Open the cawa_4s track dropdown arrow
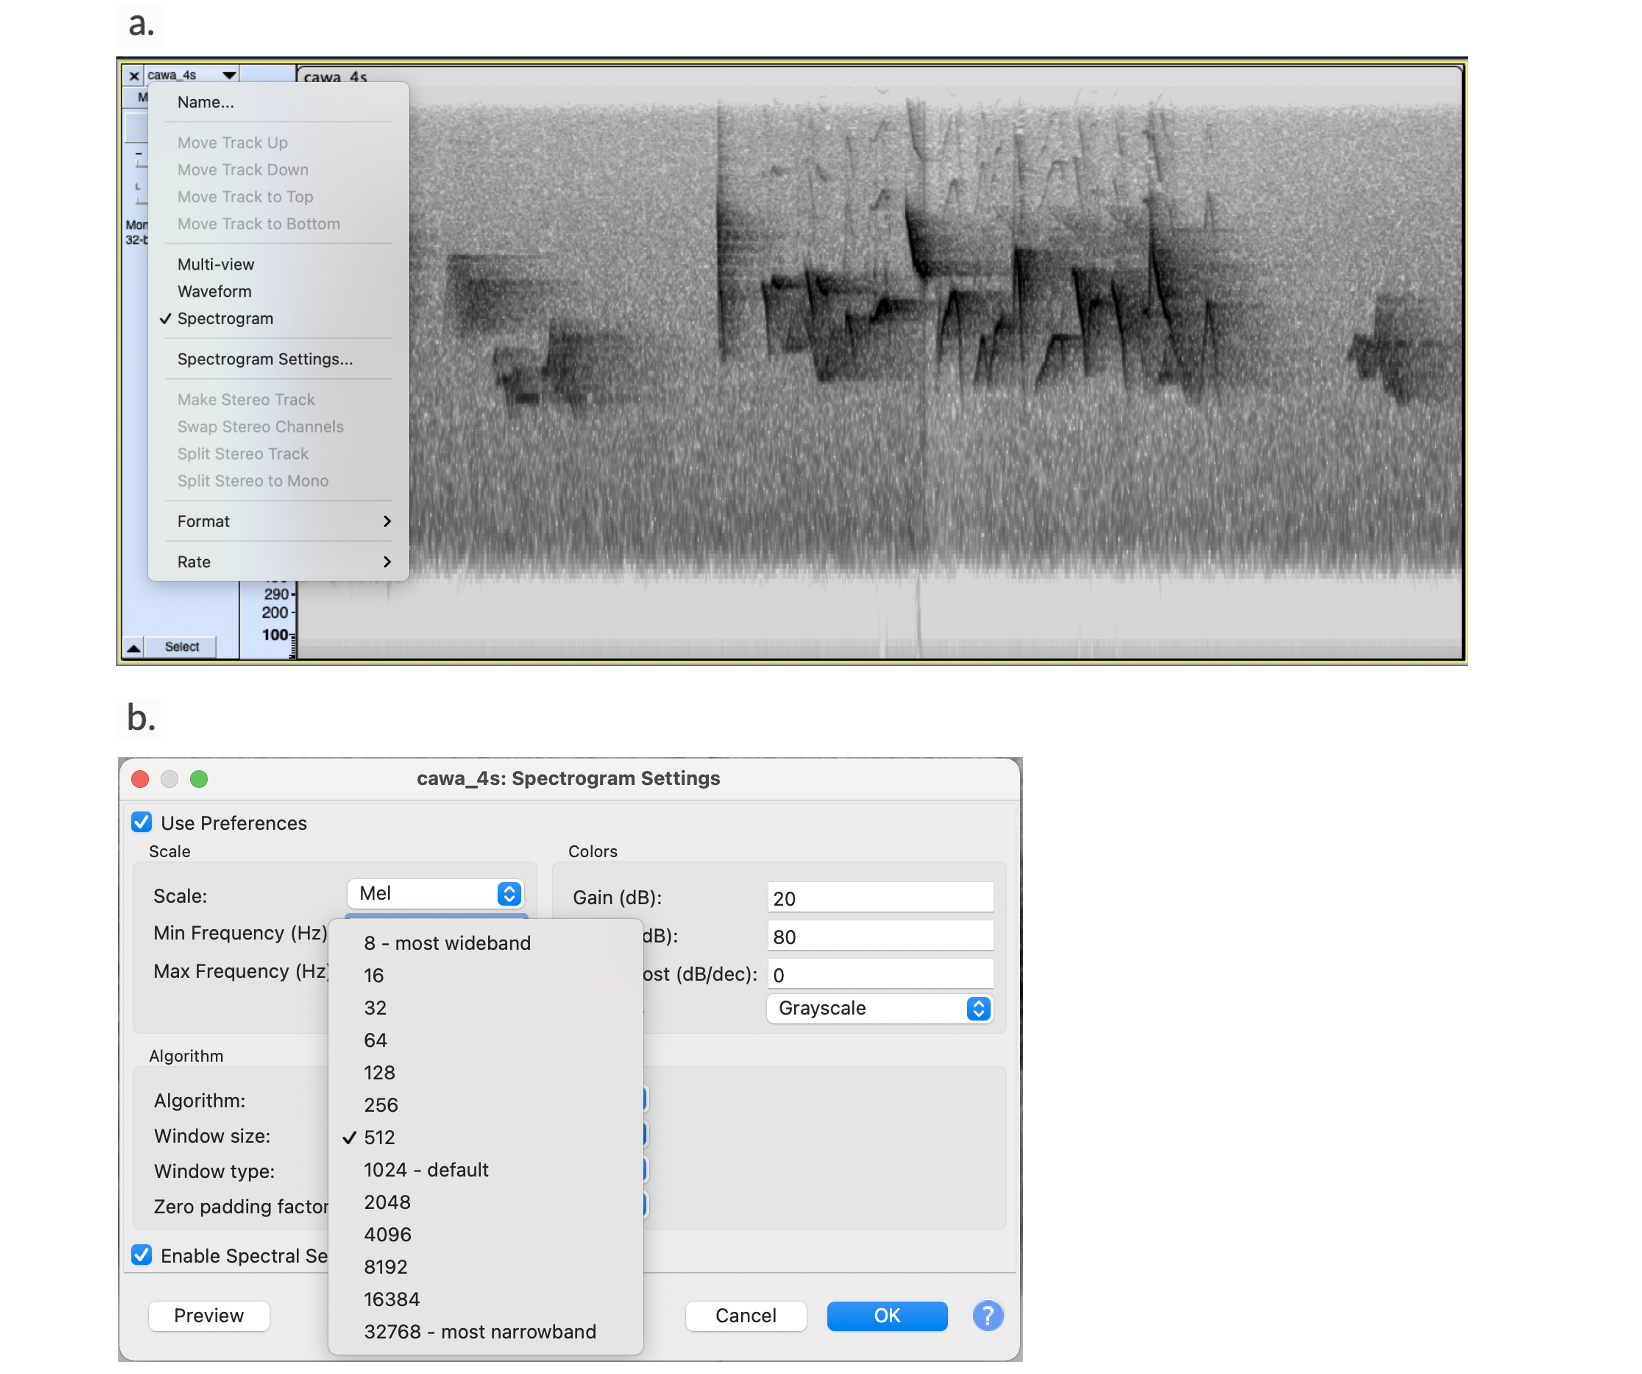 (229, 76)
